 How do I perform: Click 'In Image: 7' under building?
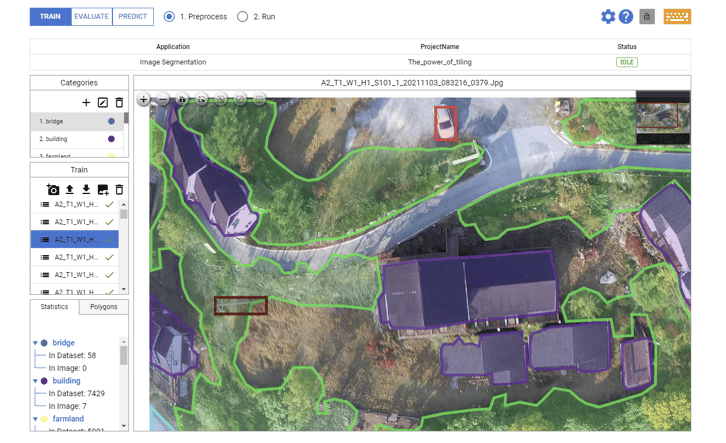pos(68,406)
